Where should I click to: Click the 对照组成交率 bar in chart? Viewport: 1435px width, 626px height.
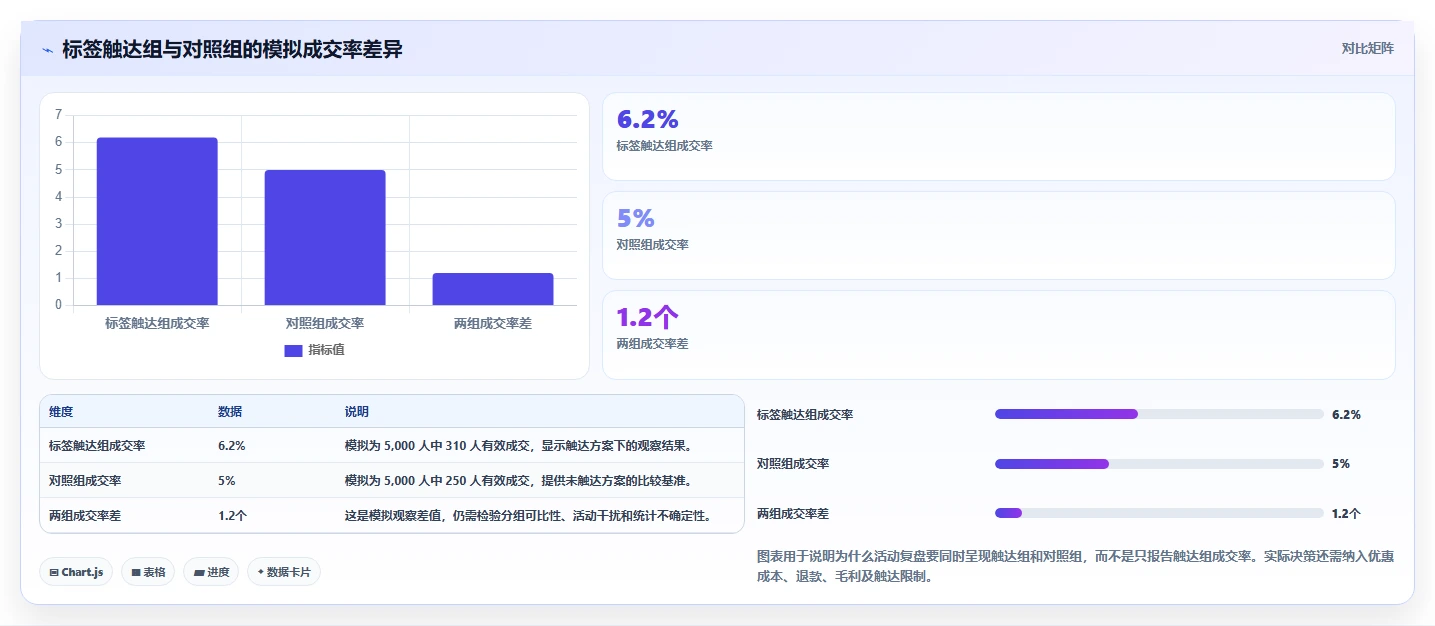(x=325, y=237)
